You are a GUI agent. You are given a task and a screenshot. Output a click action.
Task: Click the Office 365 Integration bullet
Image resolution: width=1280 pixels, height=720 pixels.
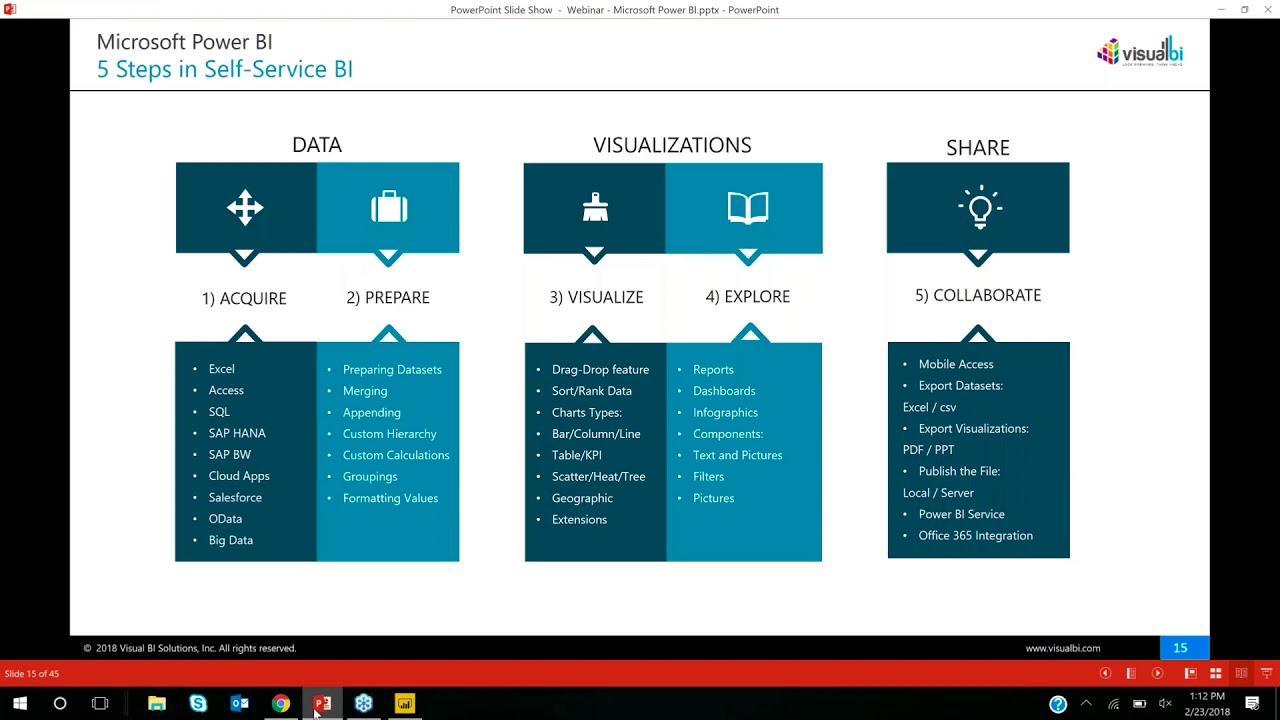976,536
